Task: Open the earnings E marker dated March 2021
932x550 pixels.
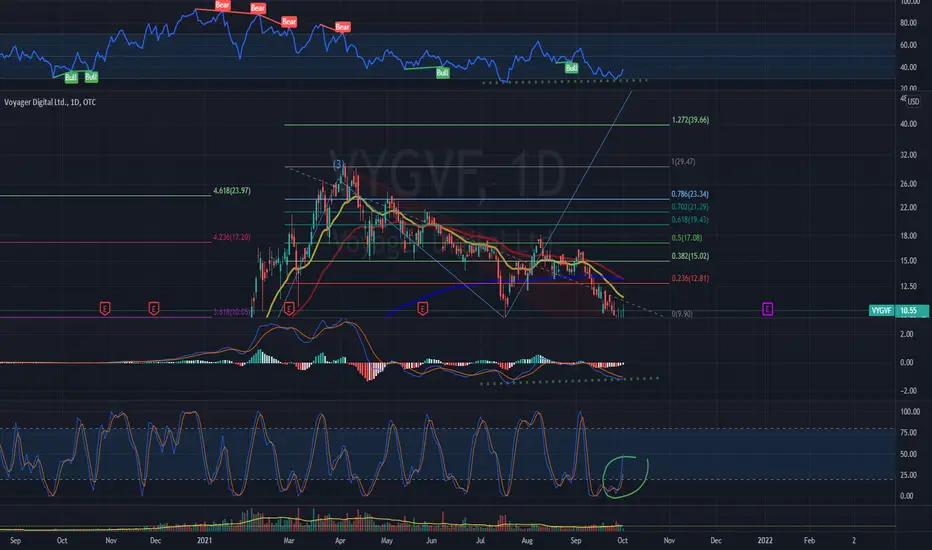Action: click(289, 309)
